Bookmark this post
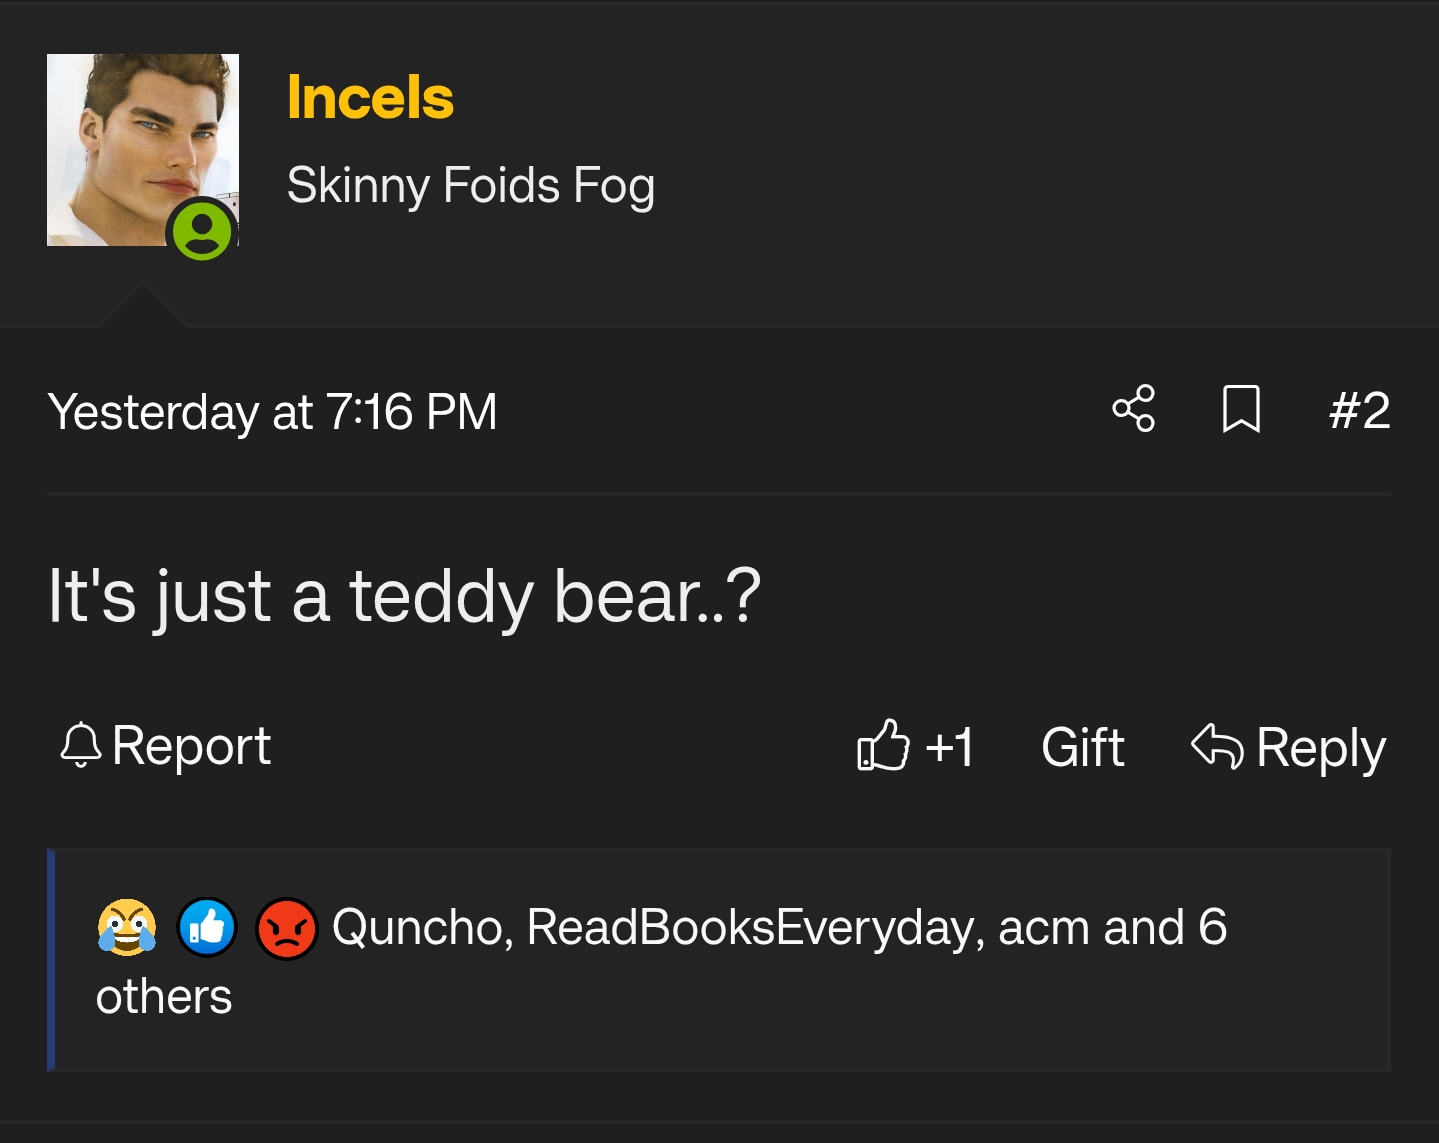This screenshot has width=1439, height=1143. tap(1241, 409)
